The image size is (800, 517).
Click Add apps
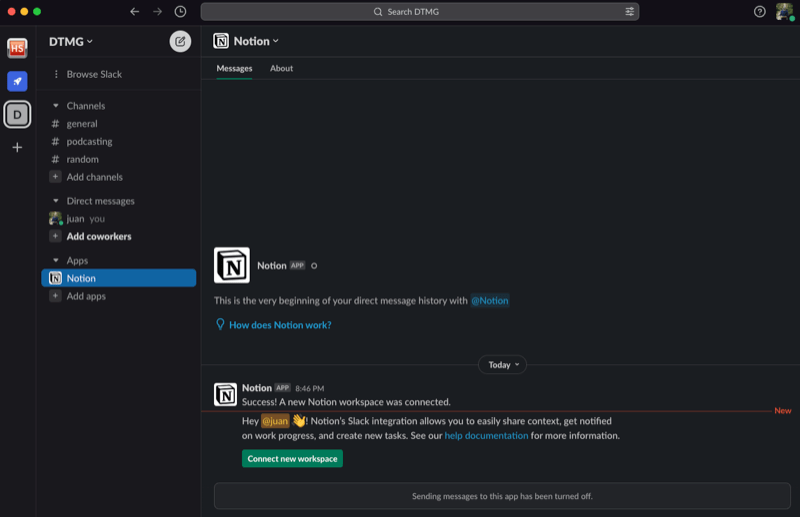pyautogui.click(x=86, y=296)
